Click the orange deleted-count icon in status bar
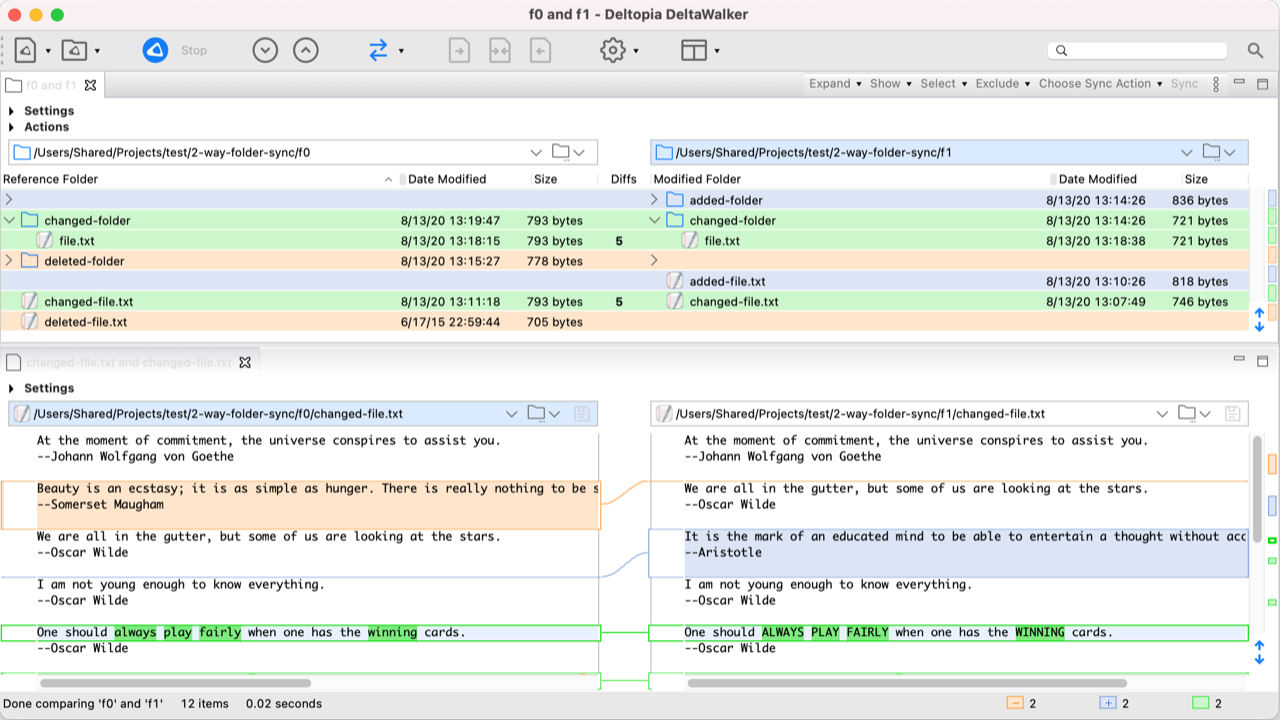This screenshot has height=720, width=1280. (1015, 704)
